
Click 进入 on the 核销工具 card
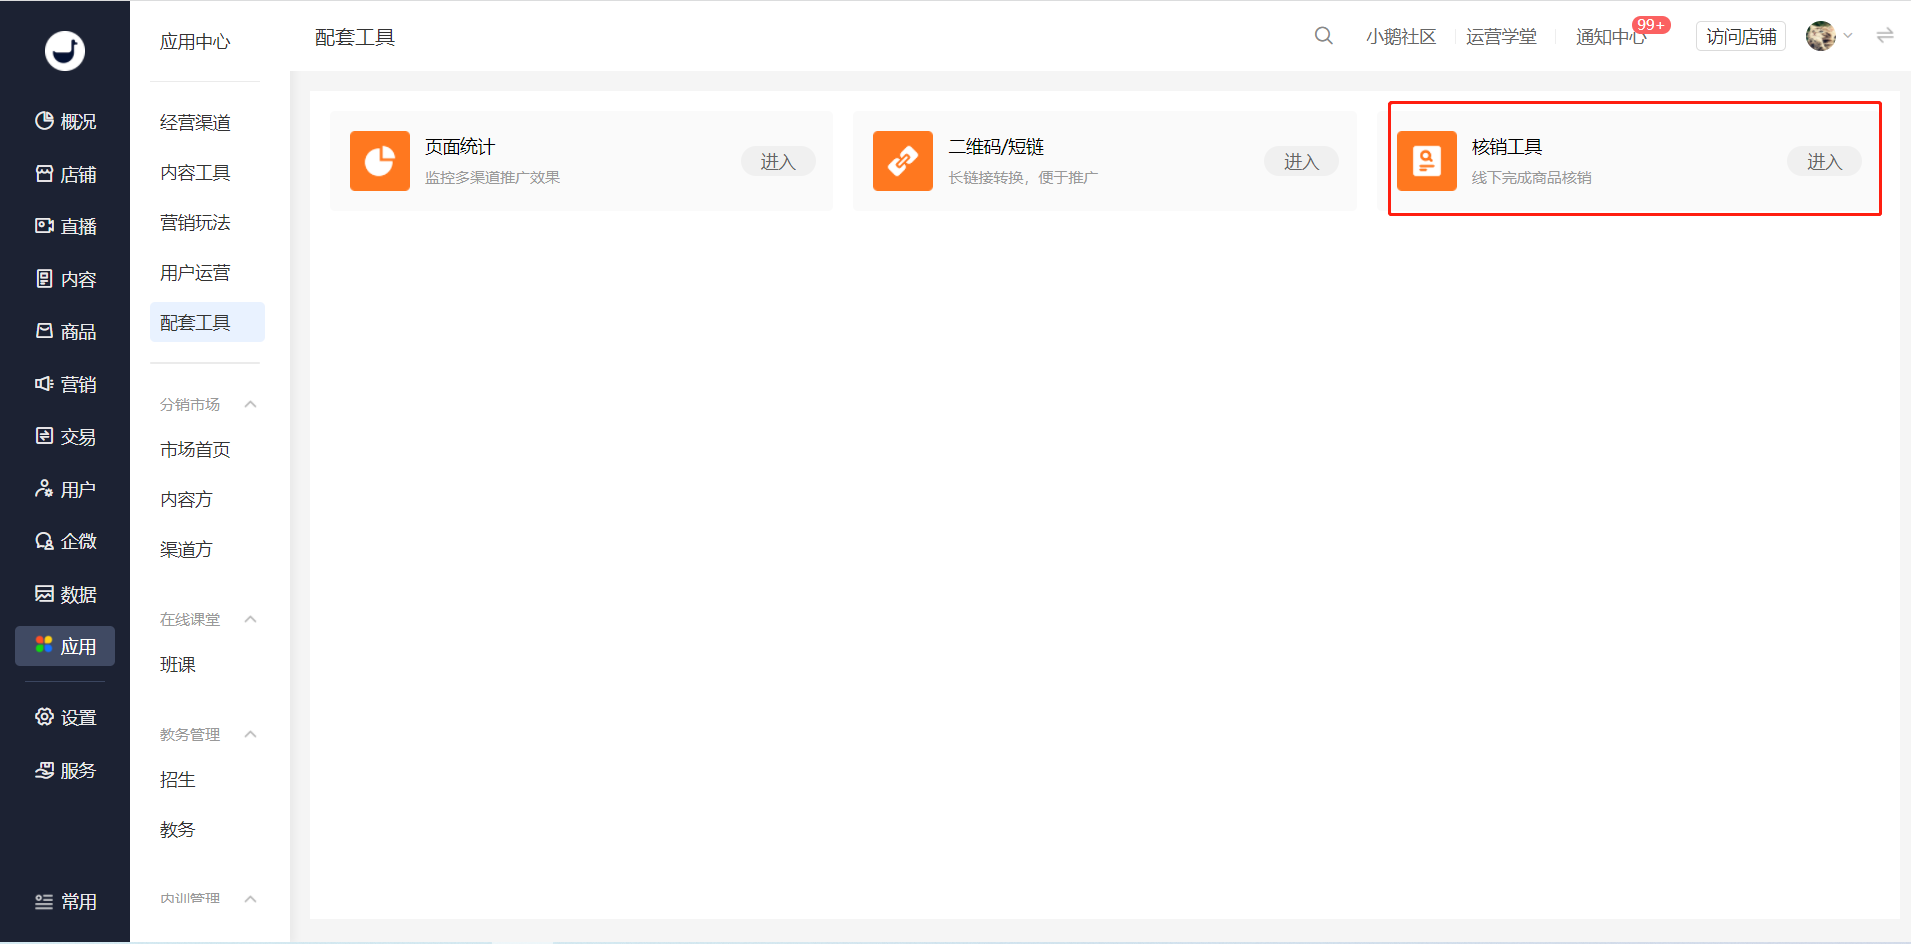pos(1824,161)
